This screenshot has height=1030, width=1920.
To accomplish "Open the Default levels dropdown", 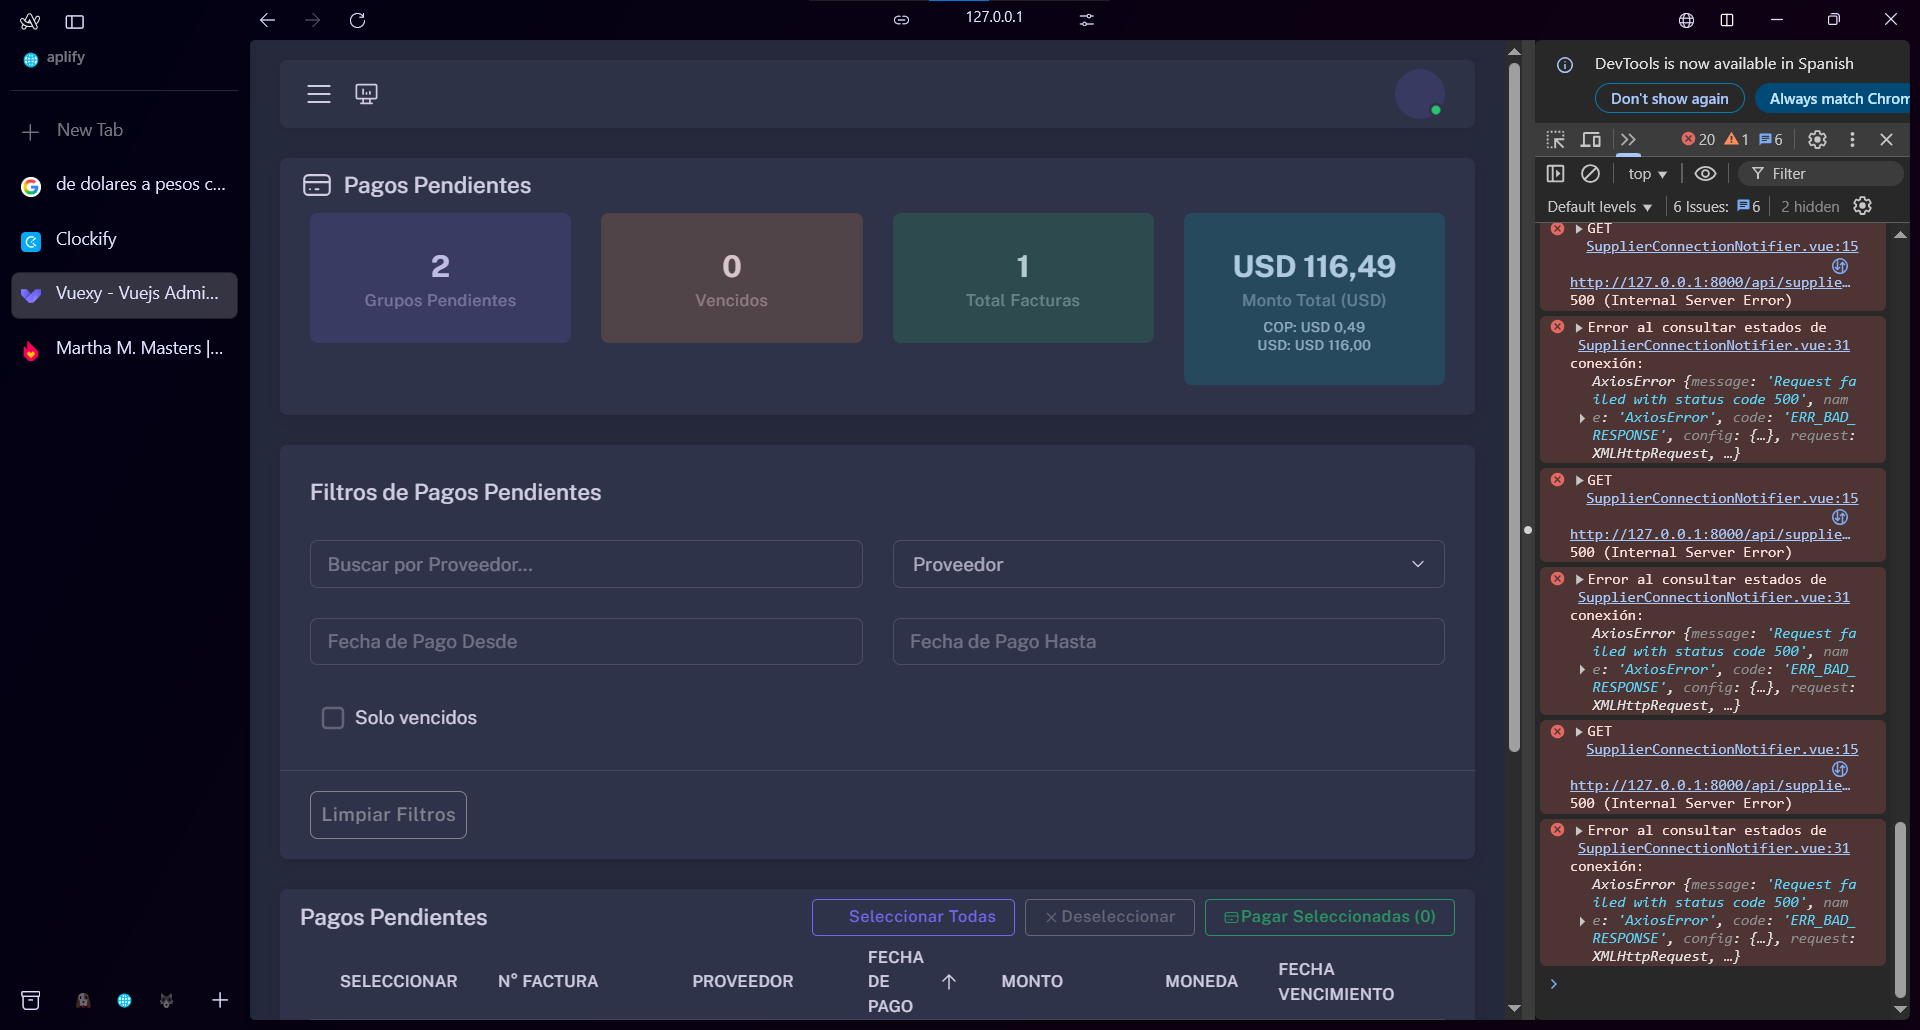I will point(1600,207).
